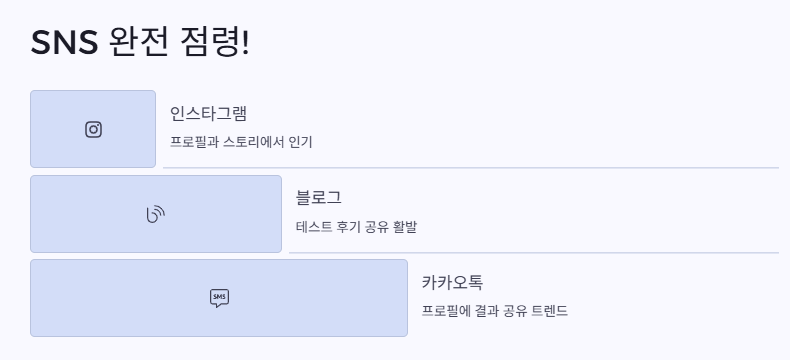Select the 카카오톡 bar block
Screen dimensions: 790x360
pyautogui.click(x=219, y=298)
